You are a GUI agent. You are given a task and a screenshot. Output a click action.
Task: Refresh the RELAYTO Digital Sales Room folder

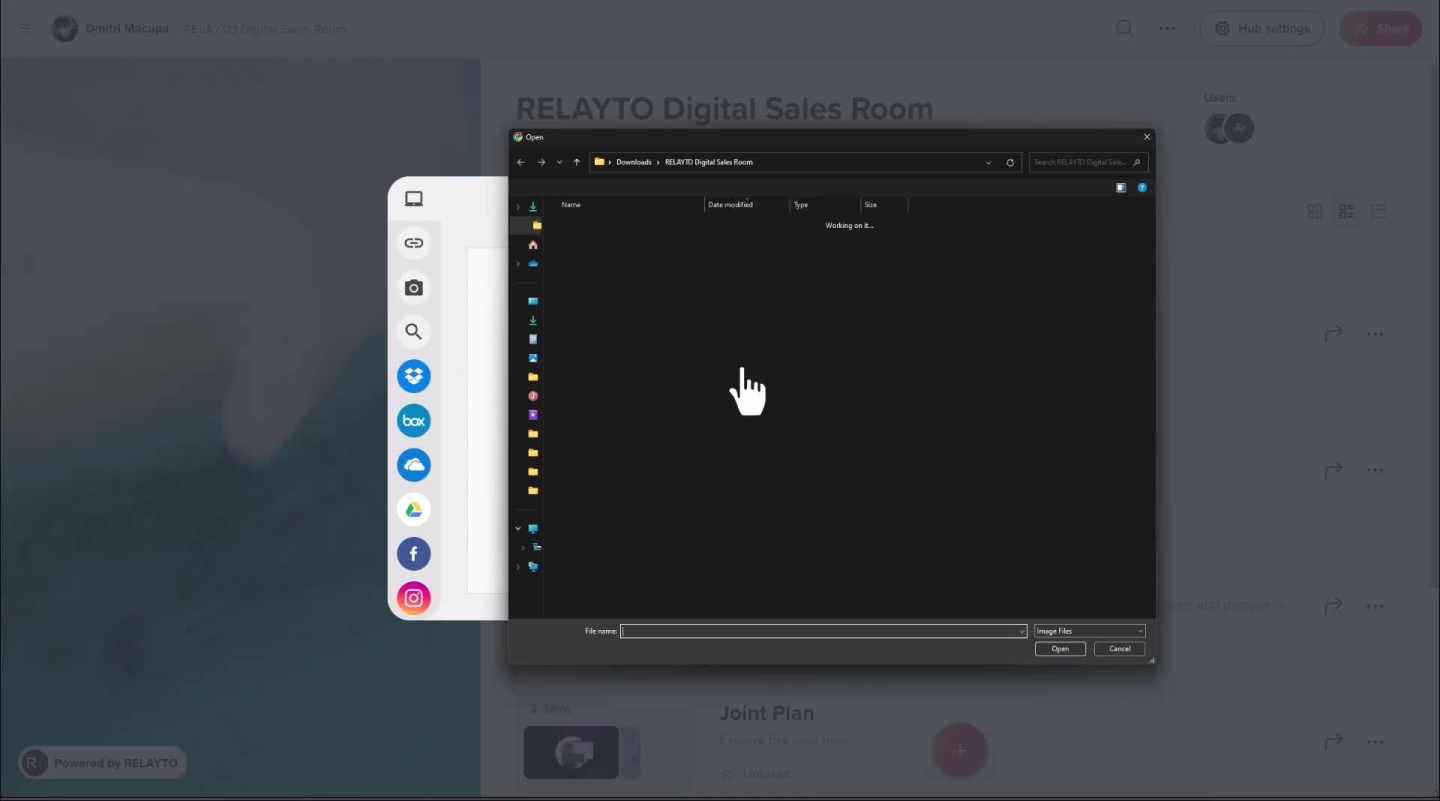pyautogui.click(x=1010, y=162)
